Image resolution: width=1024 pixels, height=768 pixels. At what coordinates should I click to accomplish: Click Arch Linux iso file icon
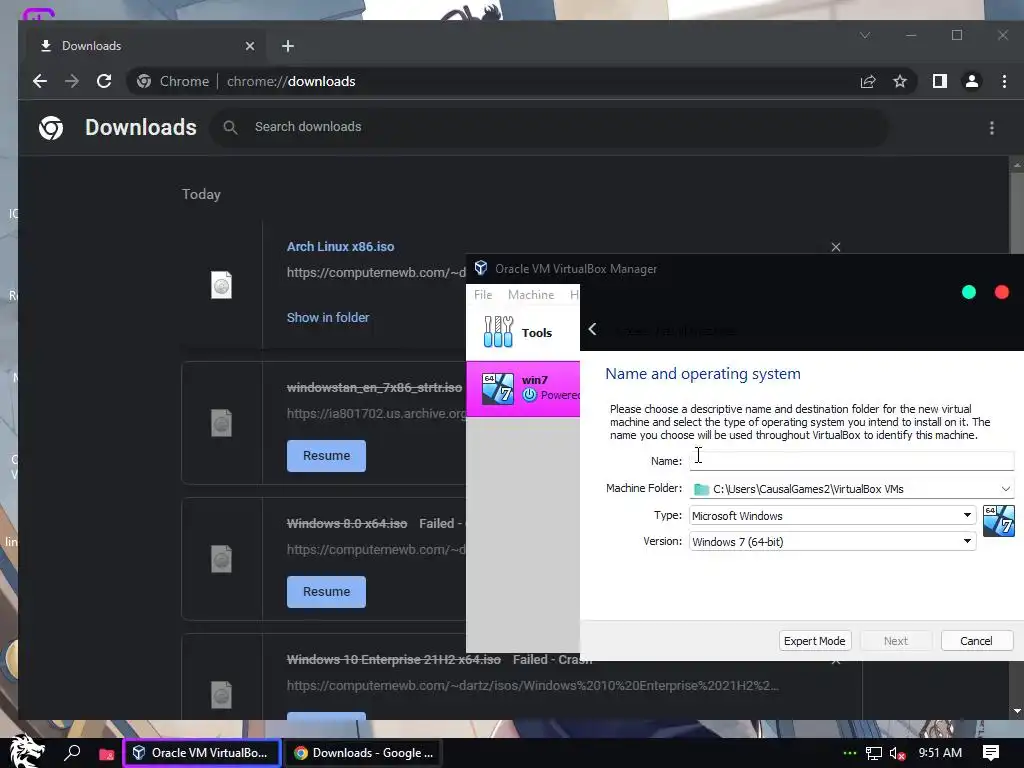(x=221, y=285)
